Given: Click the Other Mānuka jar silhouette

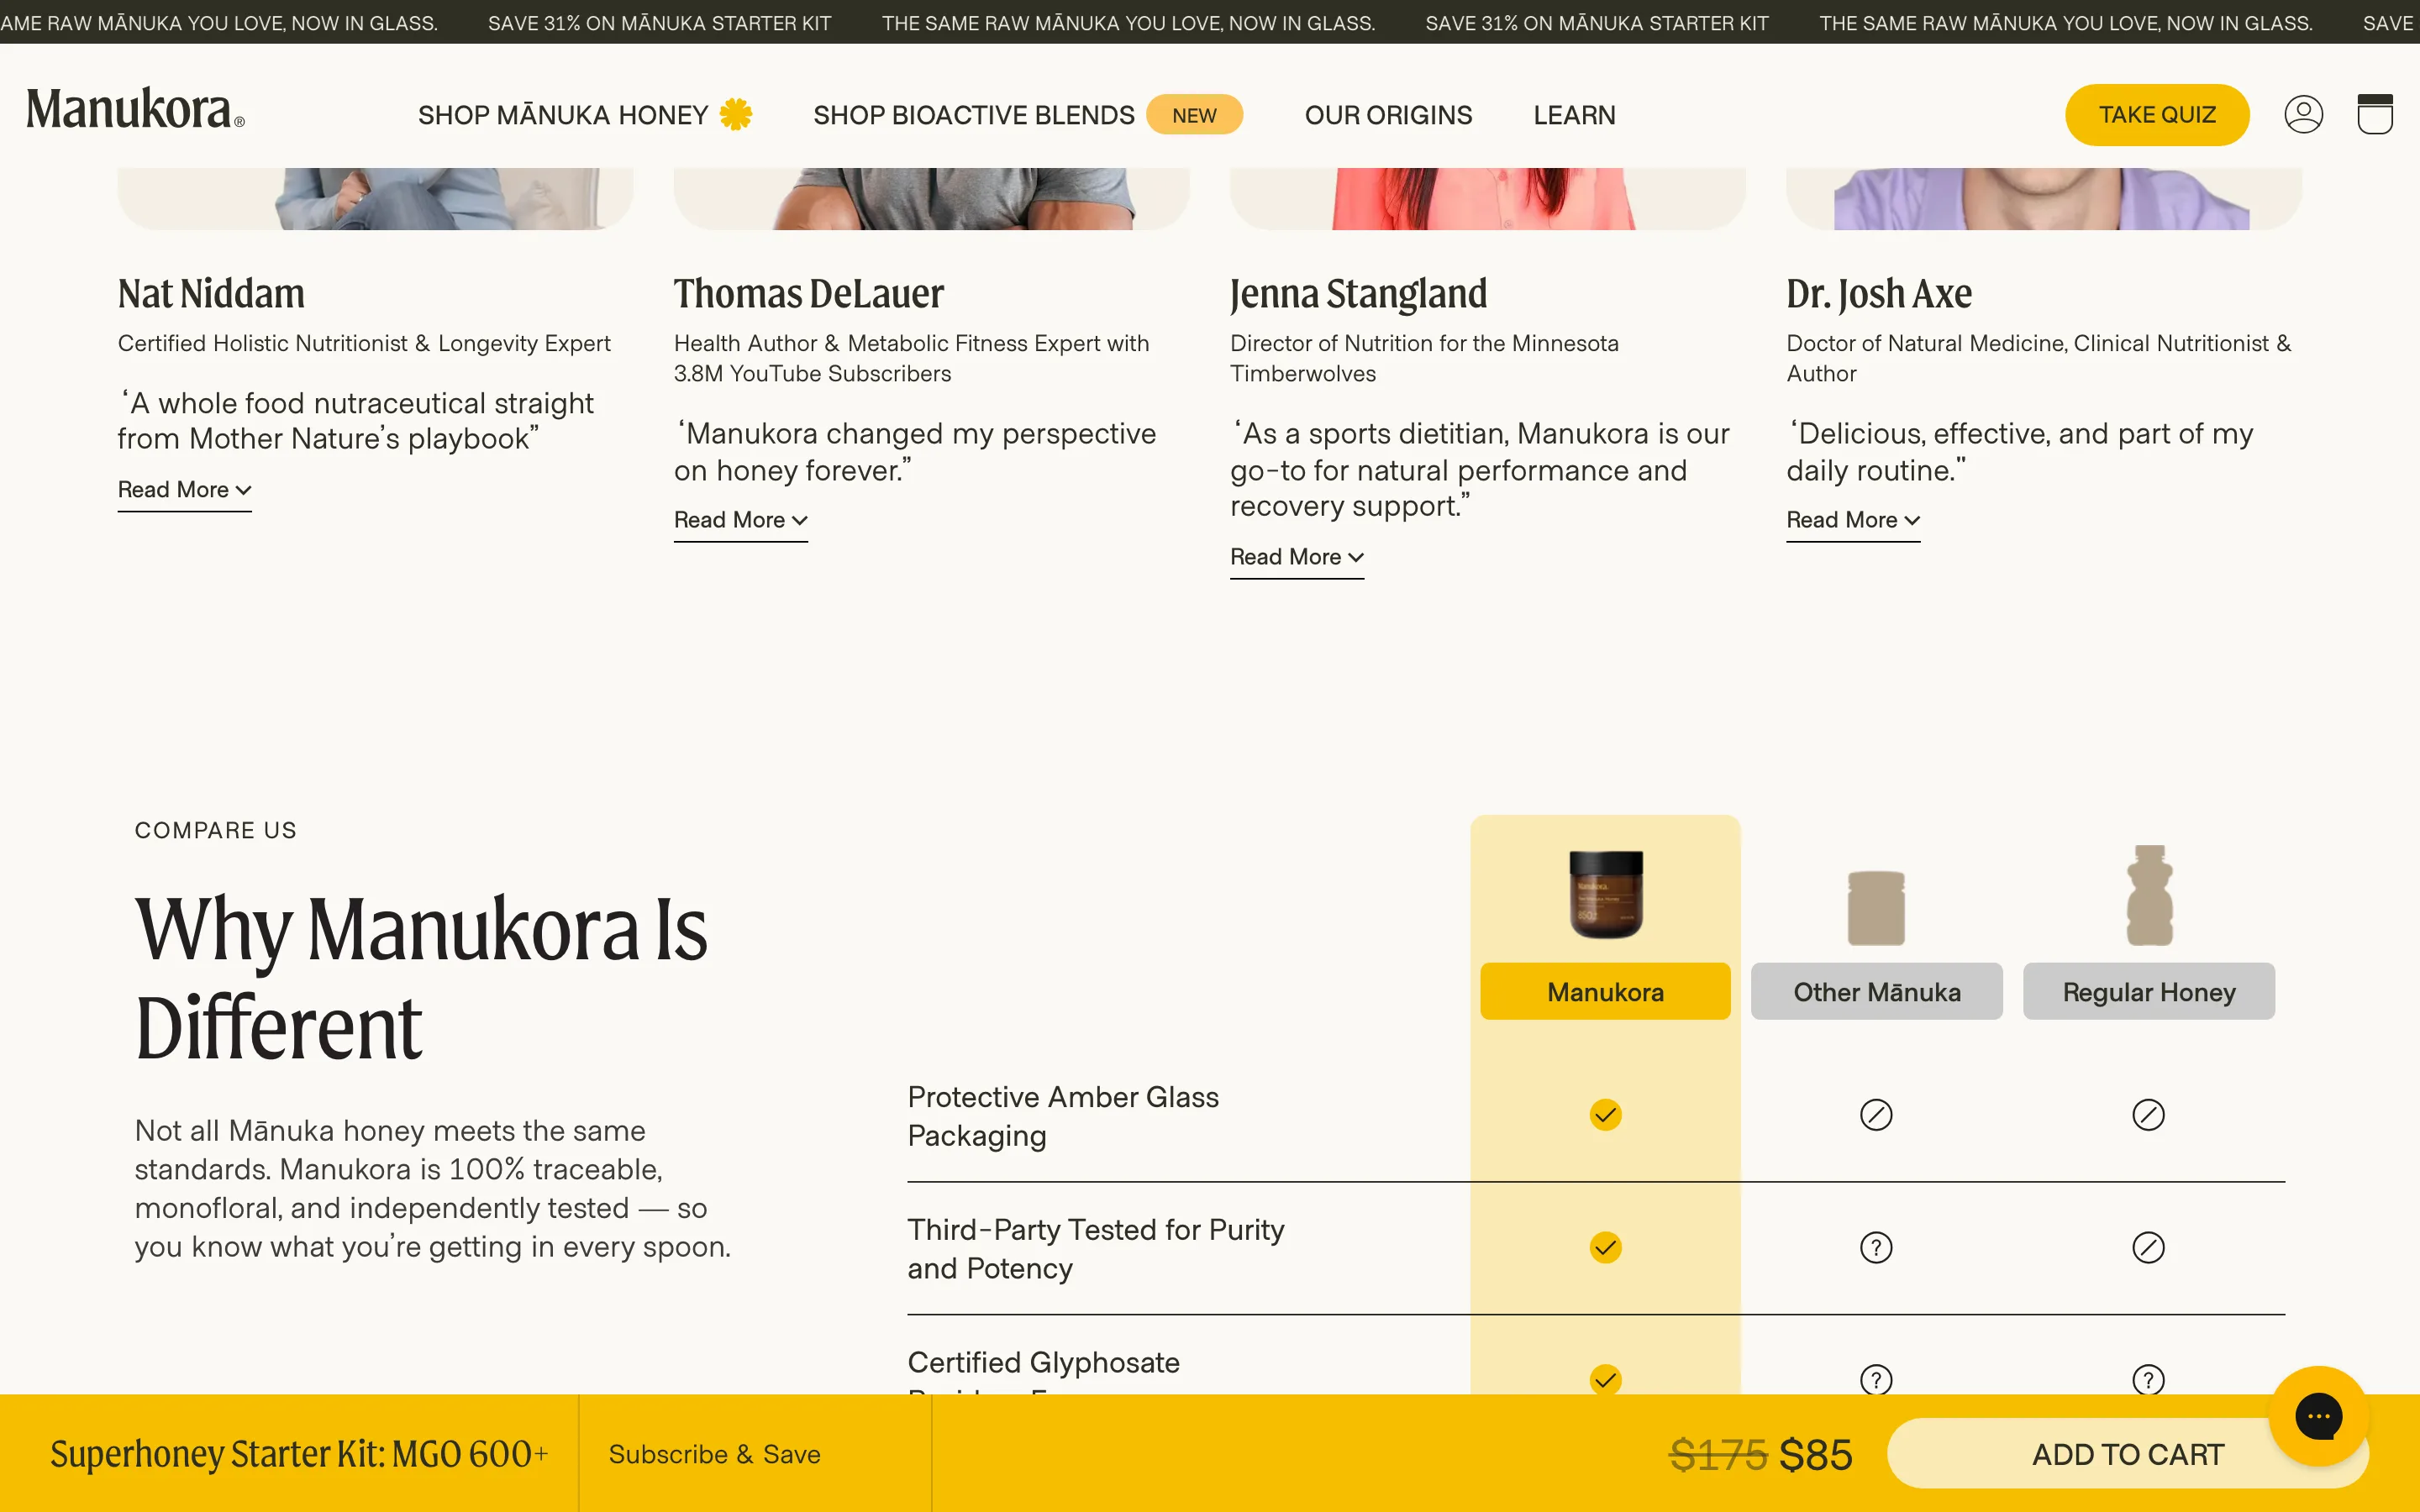Looking at the screenshot, I should click(x=1876, y=908).
